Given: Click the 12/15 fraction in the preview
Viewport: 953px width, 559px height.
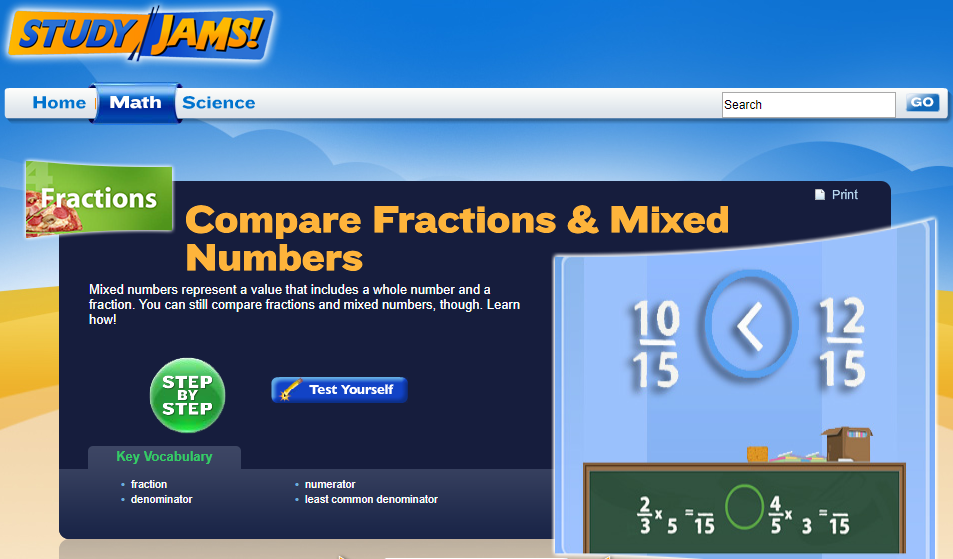Looking at the screenshot, I should pyautogui.click(x=842, y=343).
